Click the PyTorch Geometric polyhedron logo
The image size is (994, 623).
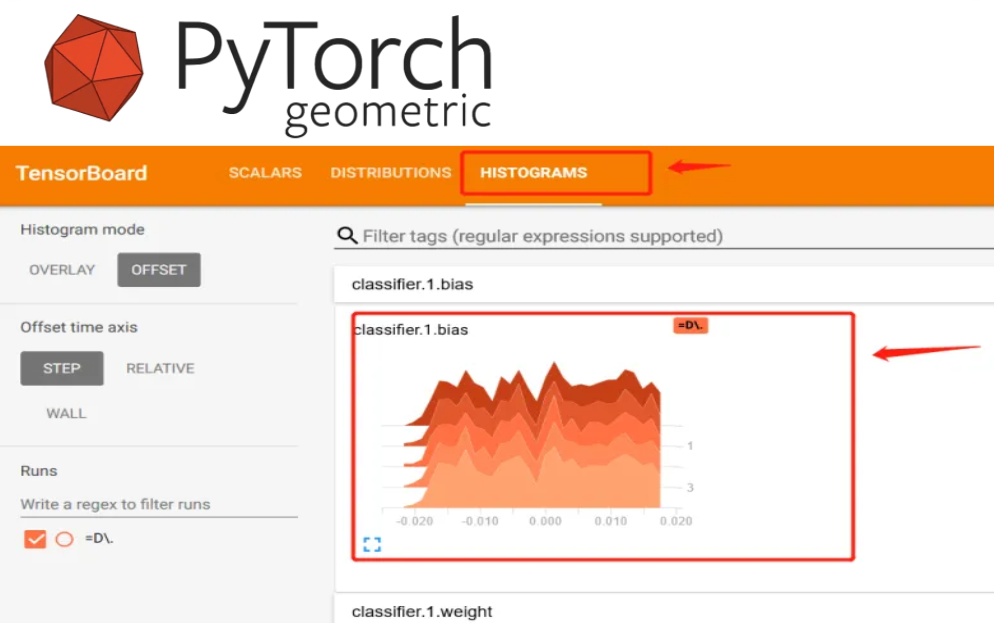[94, 67]
